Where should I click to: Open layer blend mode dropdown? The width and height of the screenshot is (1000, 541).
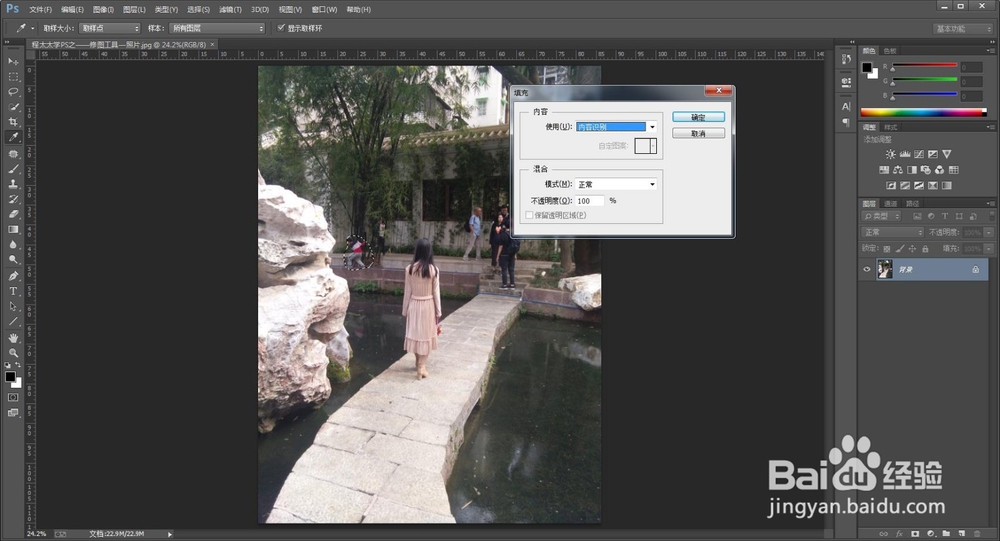pyautogui.click(x=892, y=232)
